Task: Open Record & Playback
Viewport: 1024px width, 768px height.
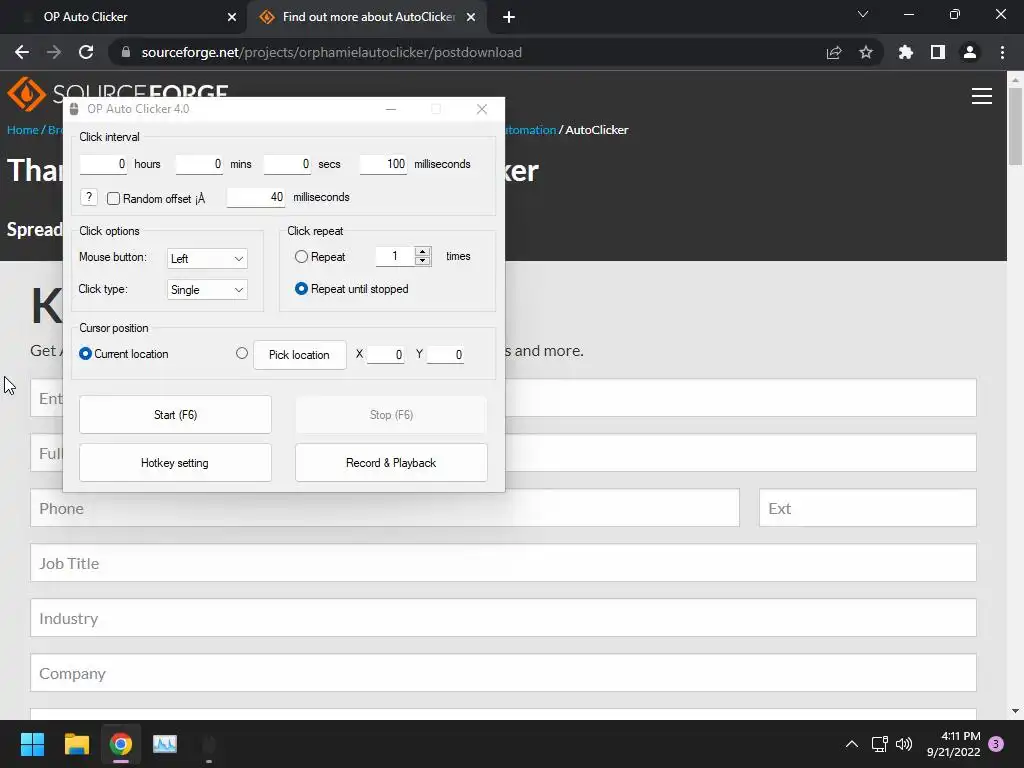Action: click(x=391, y=462)
